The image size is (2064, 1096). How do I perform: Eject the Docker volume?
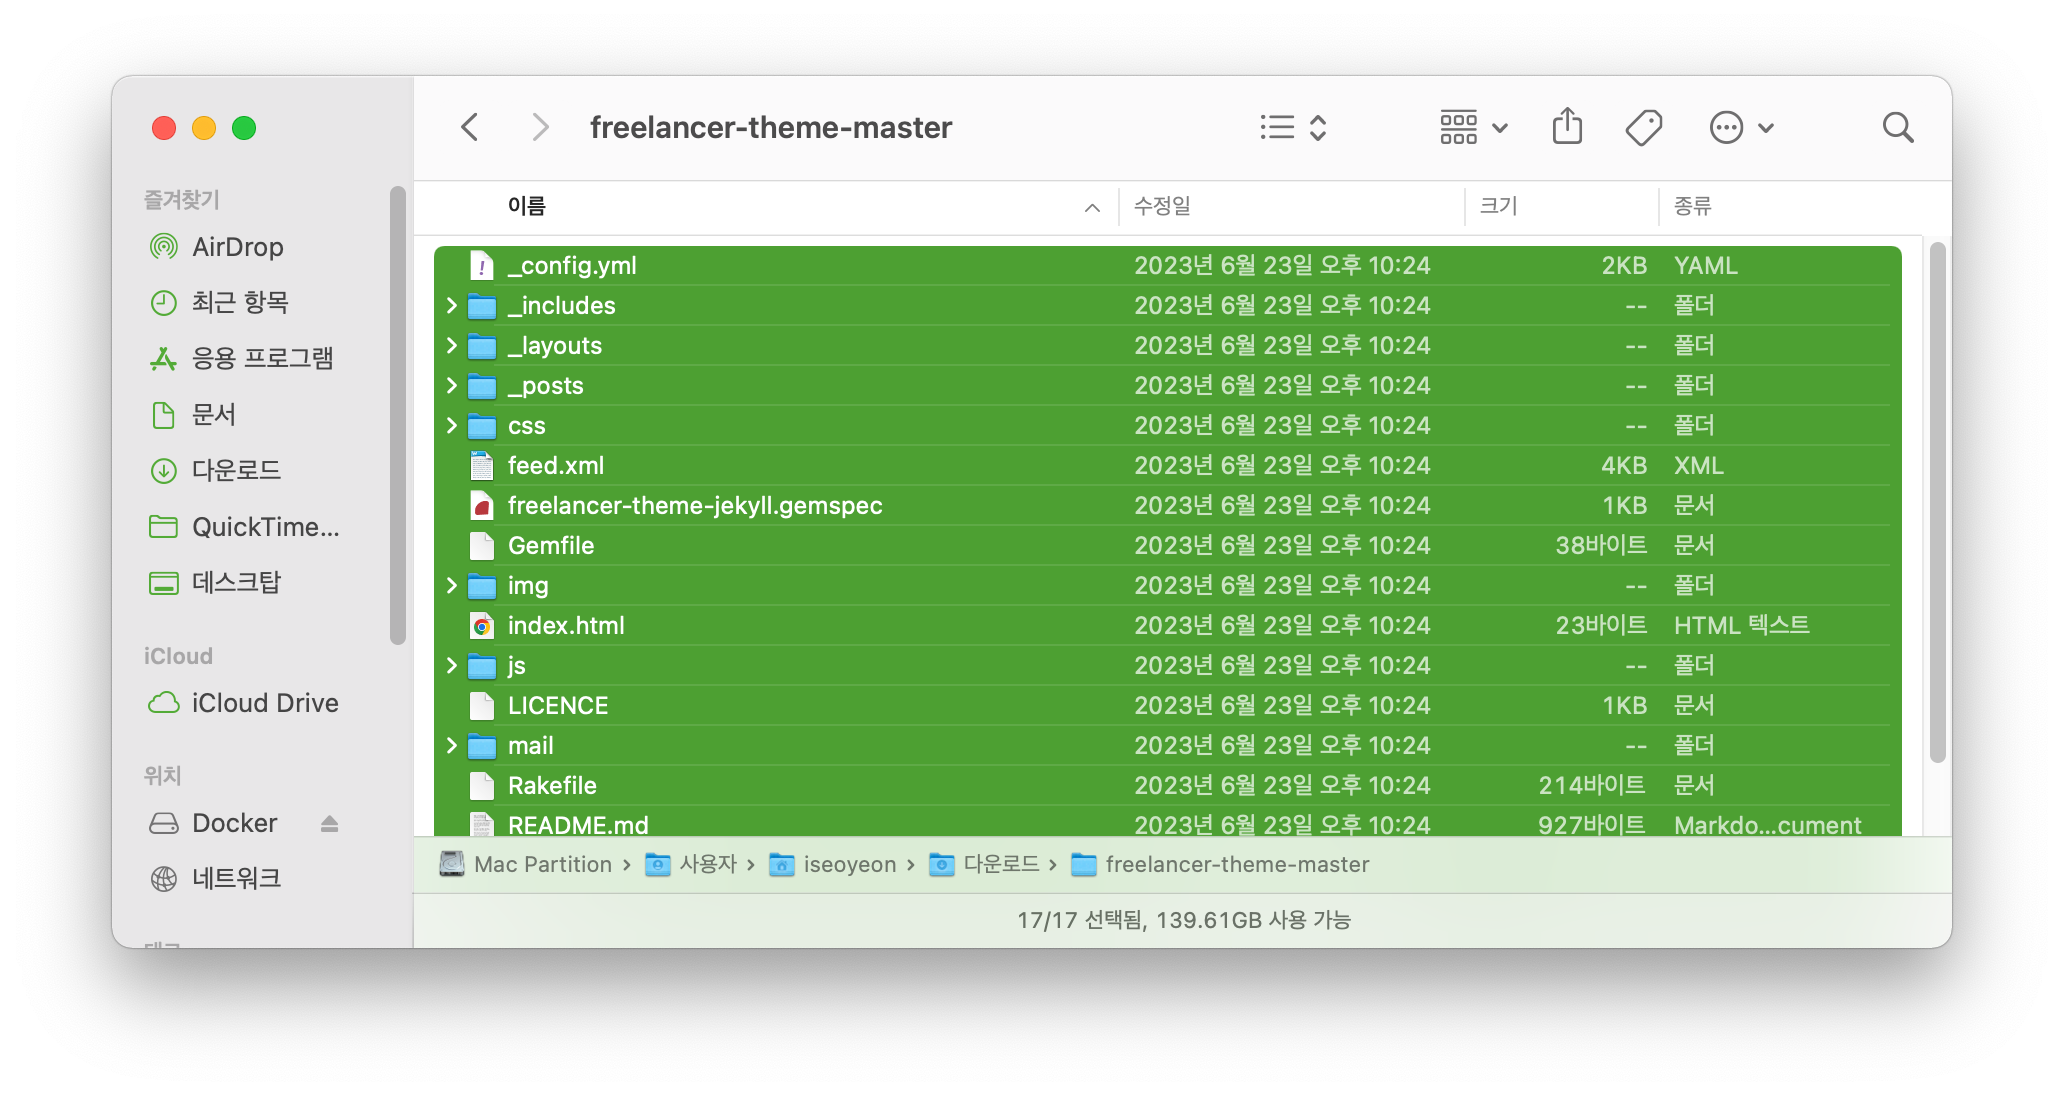[x=329, y=823]
